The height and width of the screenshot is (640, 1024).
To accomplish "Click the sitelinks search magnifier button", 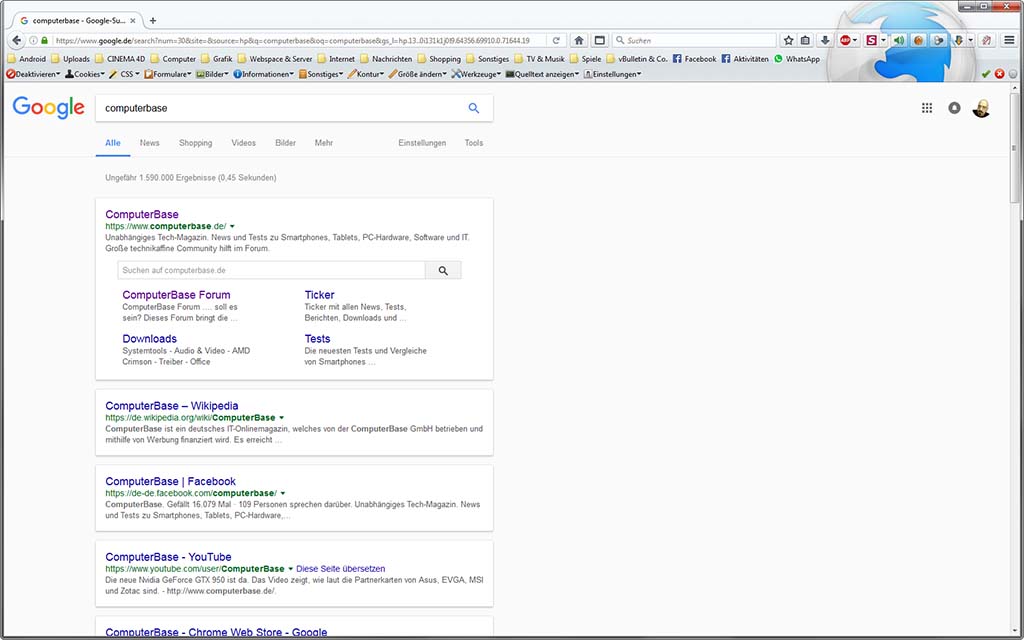I will pos(443,270).
